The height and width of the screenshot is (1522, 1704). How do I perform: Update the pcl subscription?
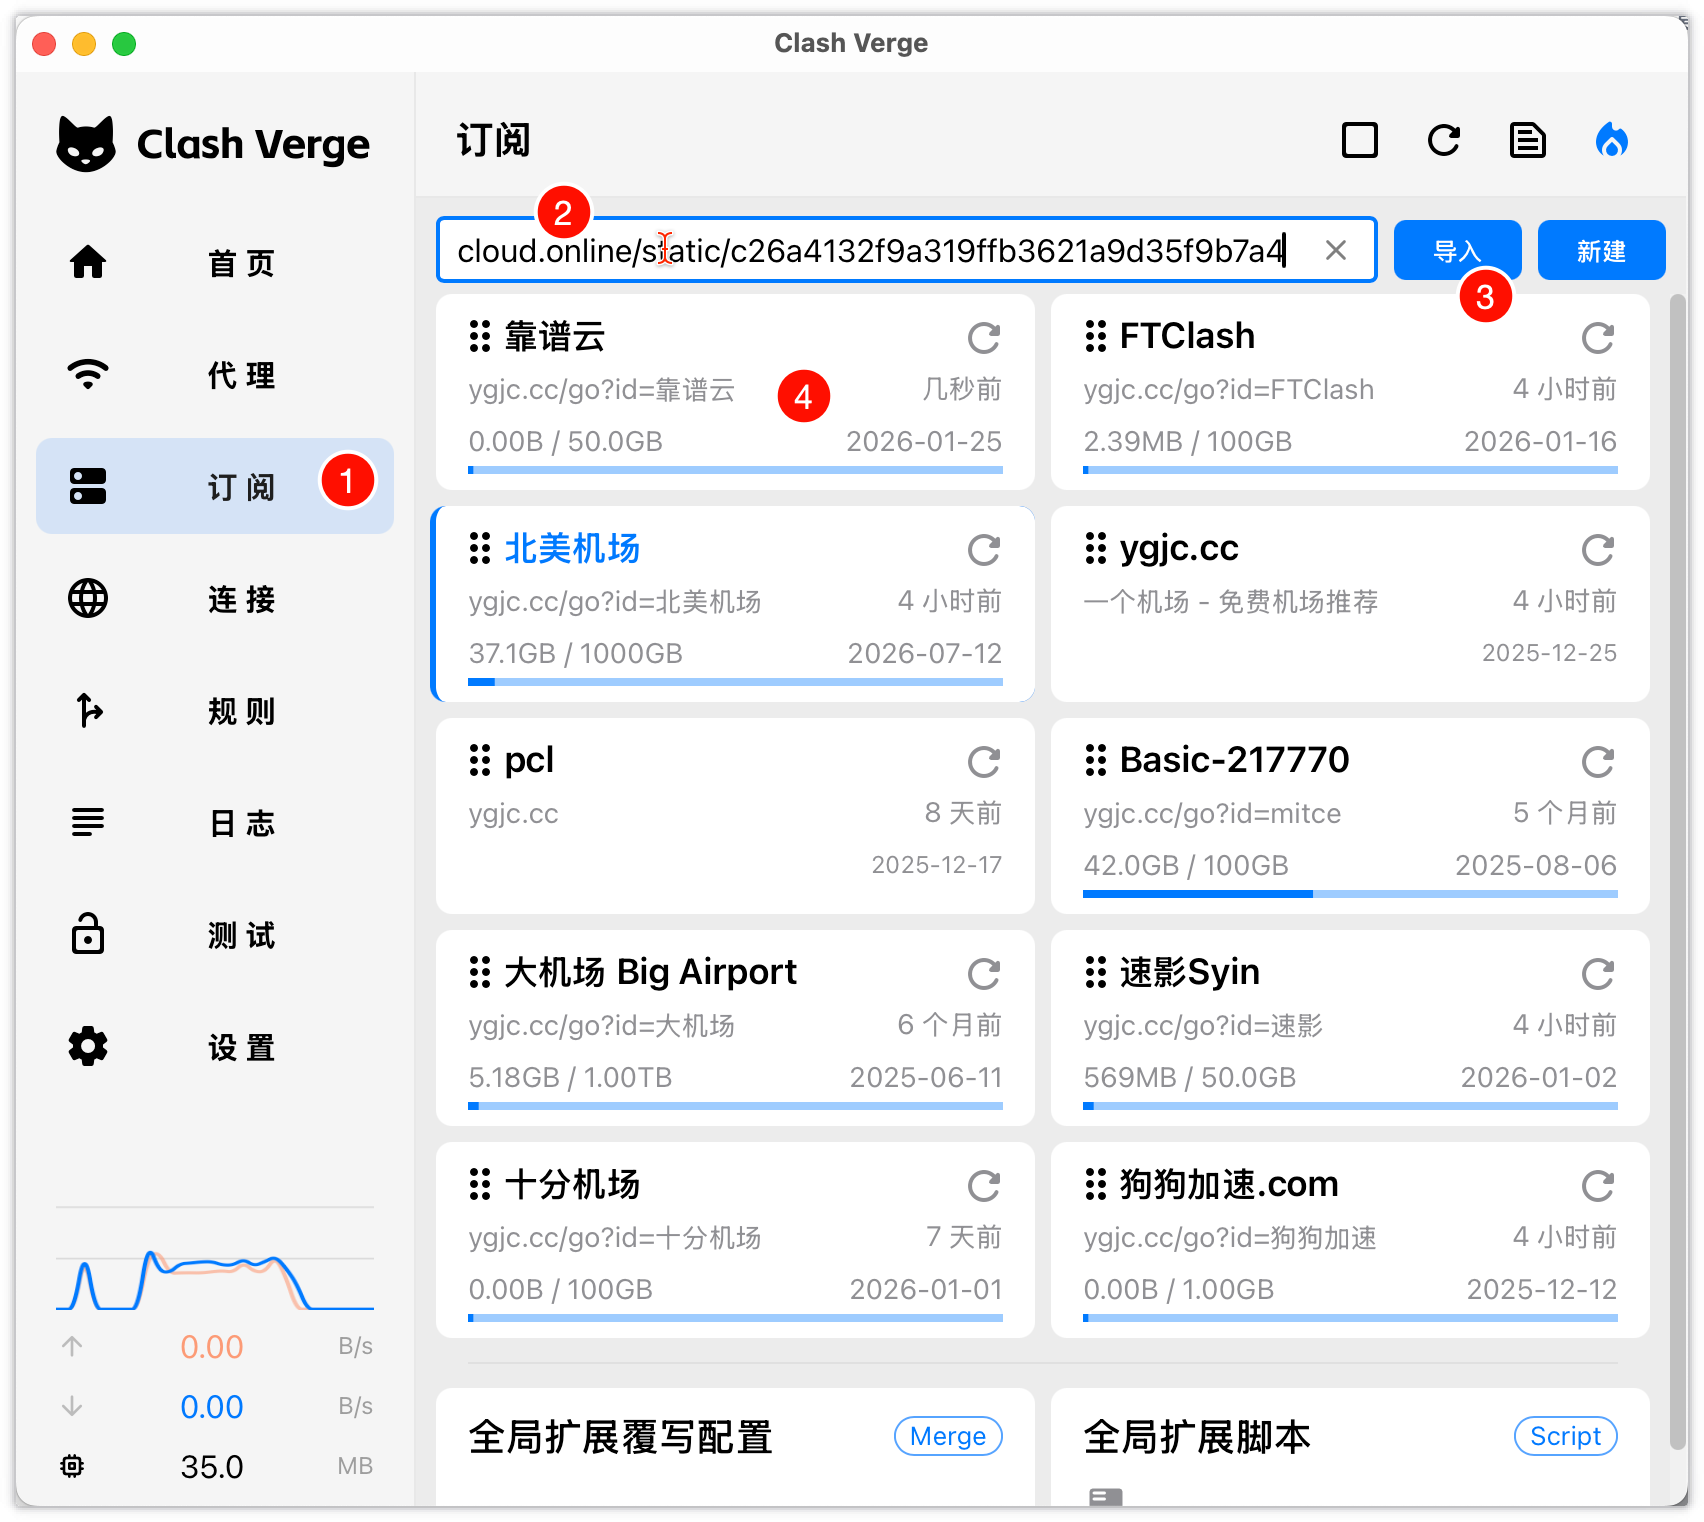coord(984,761)
